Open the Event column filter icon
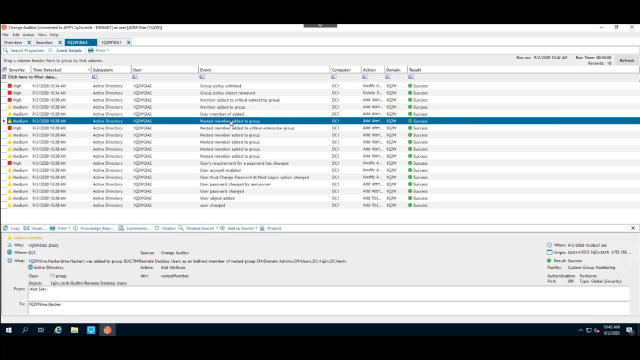The height and width of the screenshot is (360, 640). tap(202, 77)
